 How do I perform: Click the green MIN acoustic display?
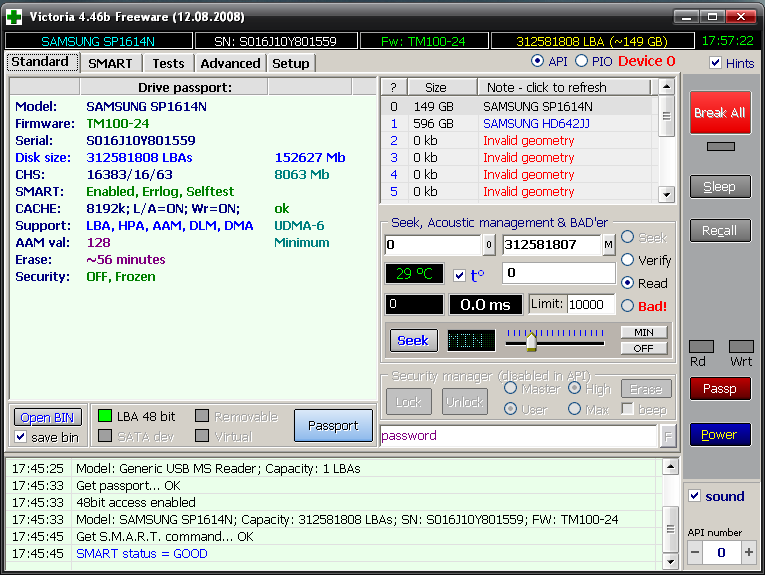coord(471,340)
